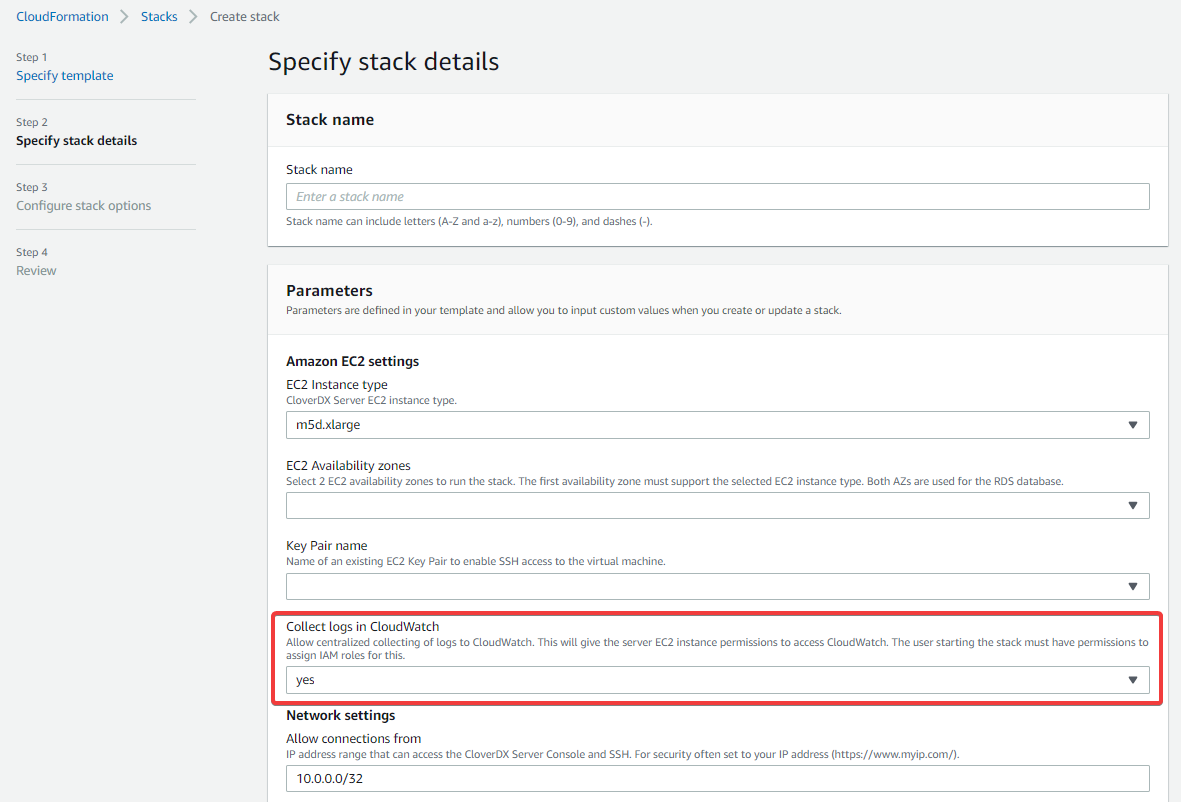The height and width of the screenshot is (802, 1181).
Task: Click the breadcrumb chevron after CloudFormation
Action: (122, 16)
